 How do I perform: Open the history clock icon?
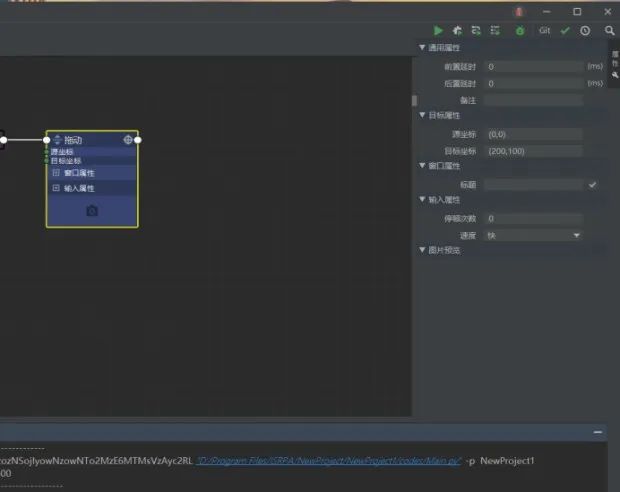click(585, 31)
